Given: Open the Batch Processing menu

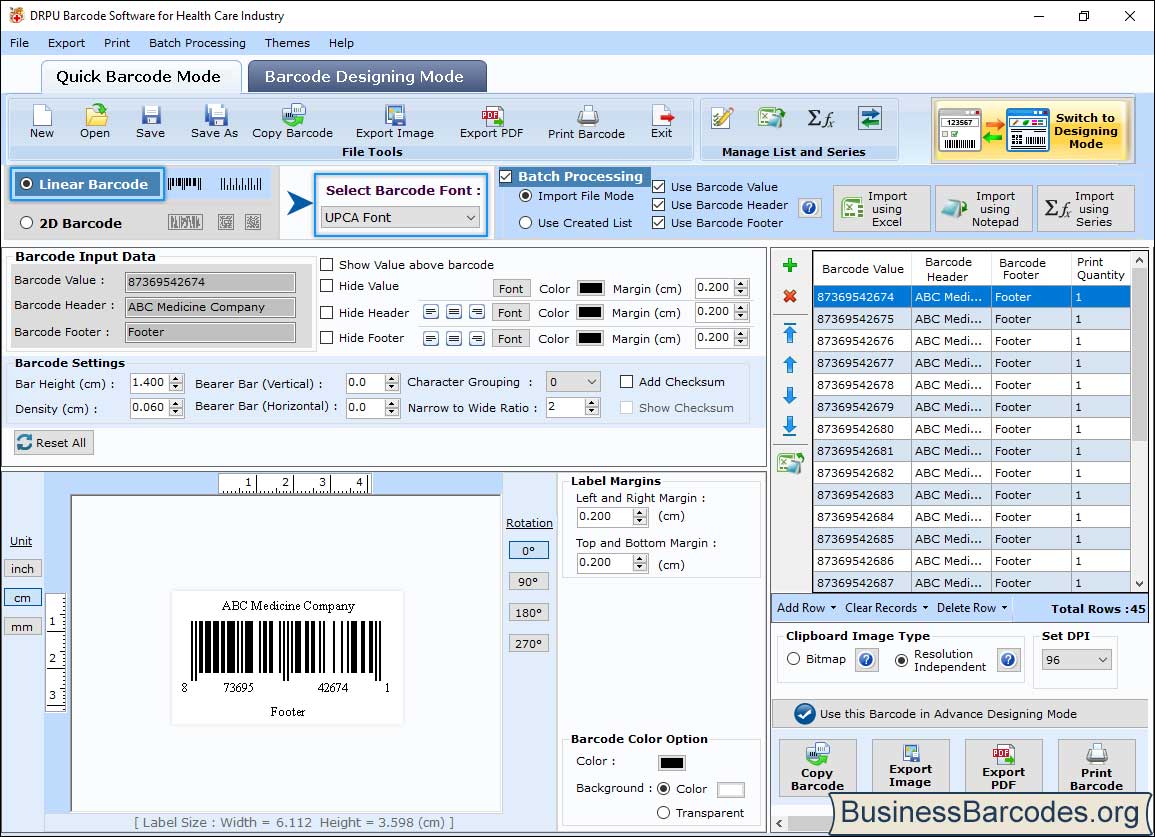Looking at the screenshot, I should tap(197, 43).
